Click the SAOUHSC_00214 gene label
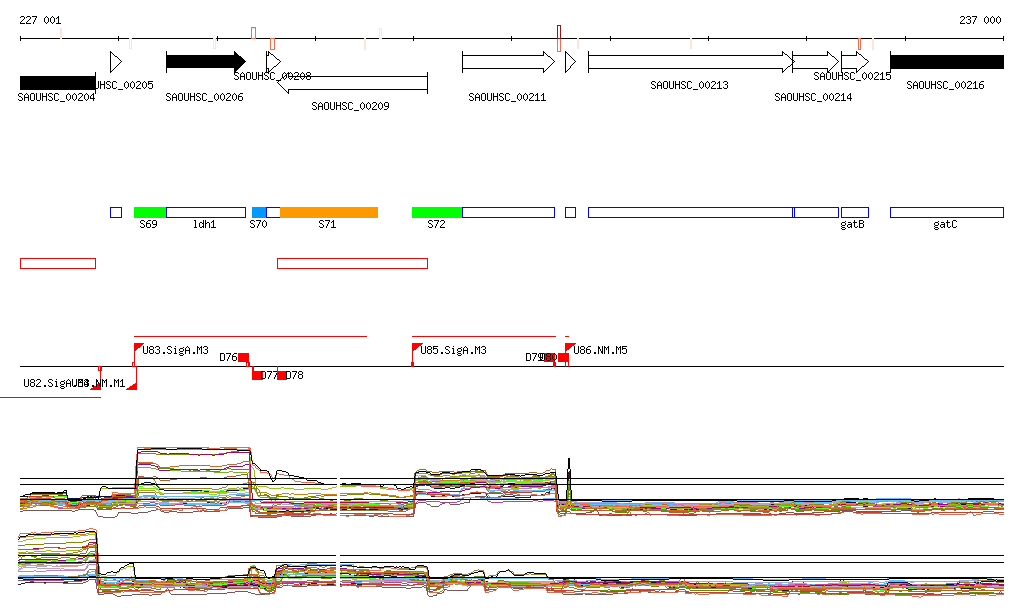The height and width of the screenshot is (611, 1024). [813, 97]
